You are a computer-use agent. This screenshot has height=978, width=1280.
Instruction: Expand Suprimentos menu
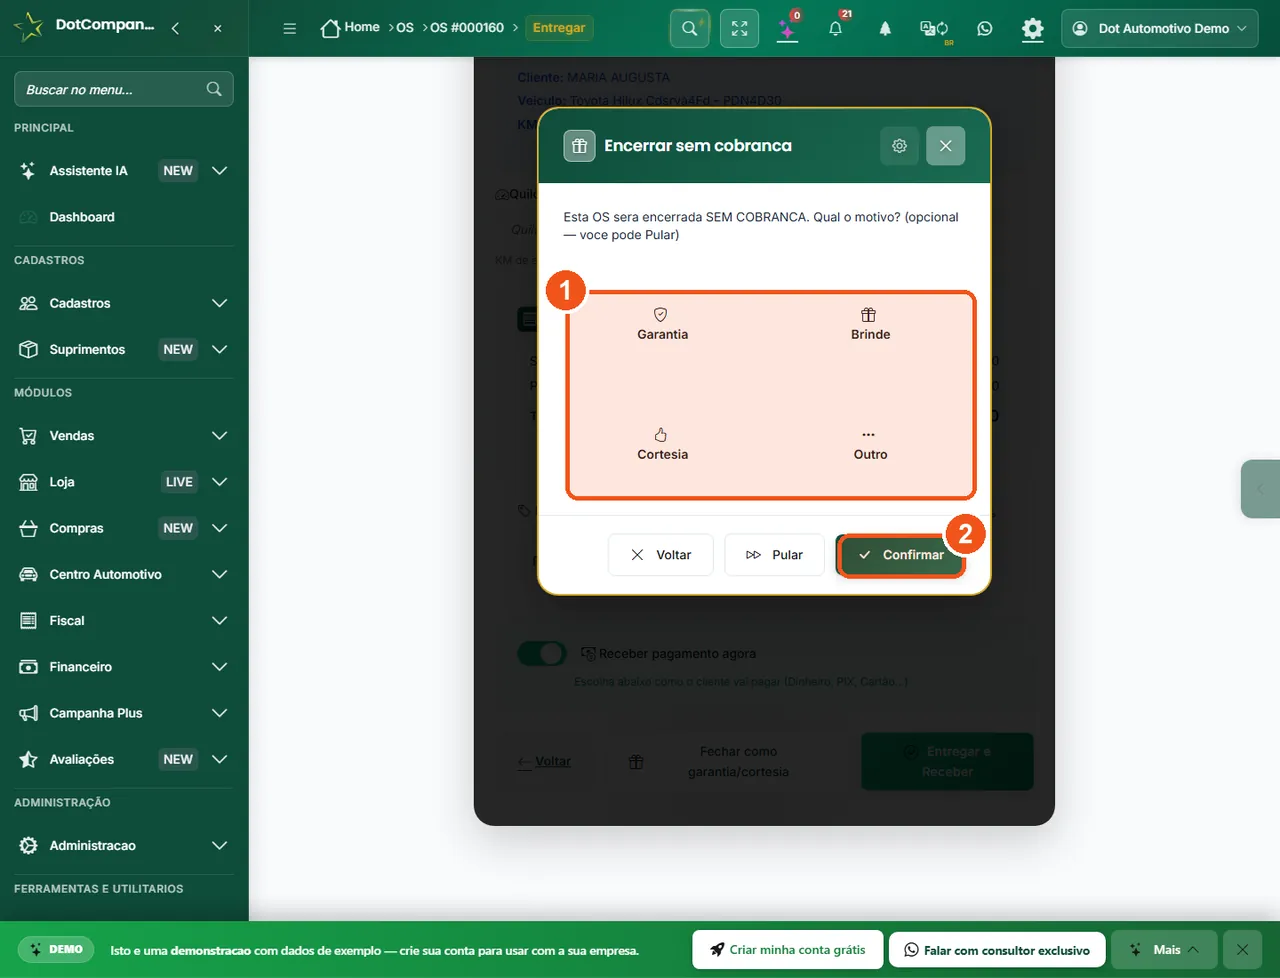(x=124, y=349)
